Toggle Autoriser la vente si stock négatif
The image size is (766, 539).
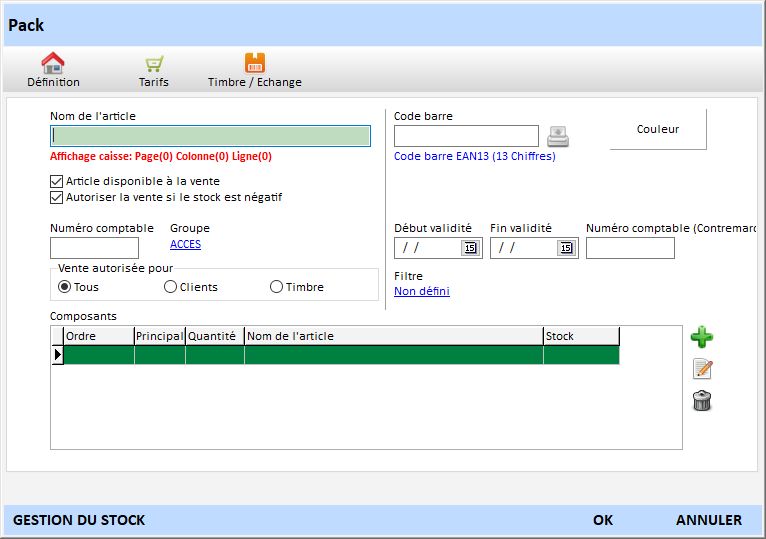click(57, 198)
